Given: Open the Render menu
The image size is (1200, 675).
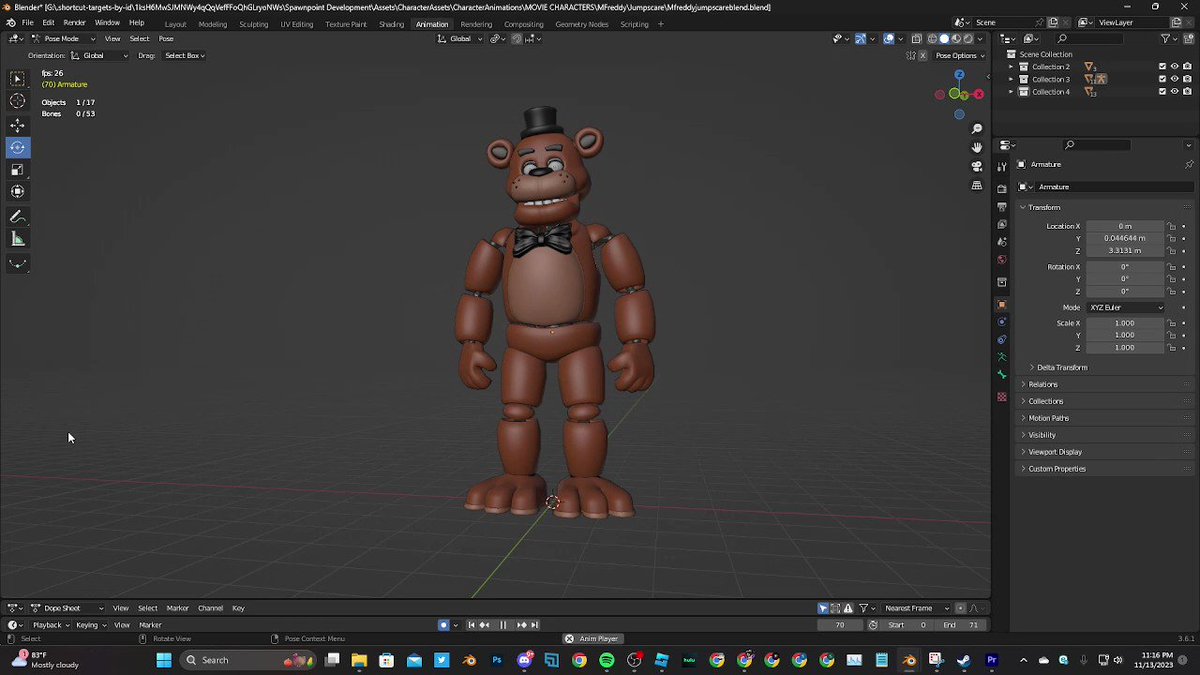Looking at the screenshot, I should [x=74, y=23].
